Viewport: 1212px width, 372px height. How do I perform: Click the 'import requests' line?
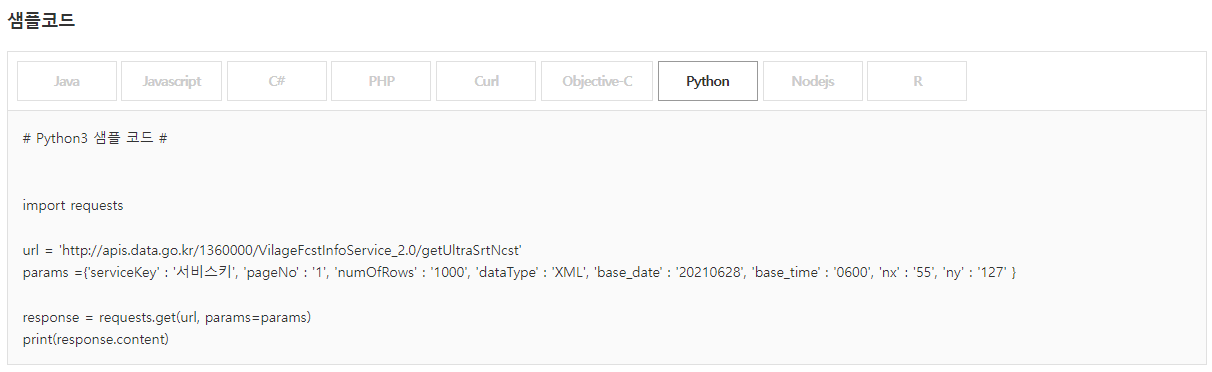coord(73,205)
